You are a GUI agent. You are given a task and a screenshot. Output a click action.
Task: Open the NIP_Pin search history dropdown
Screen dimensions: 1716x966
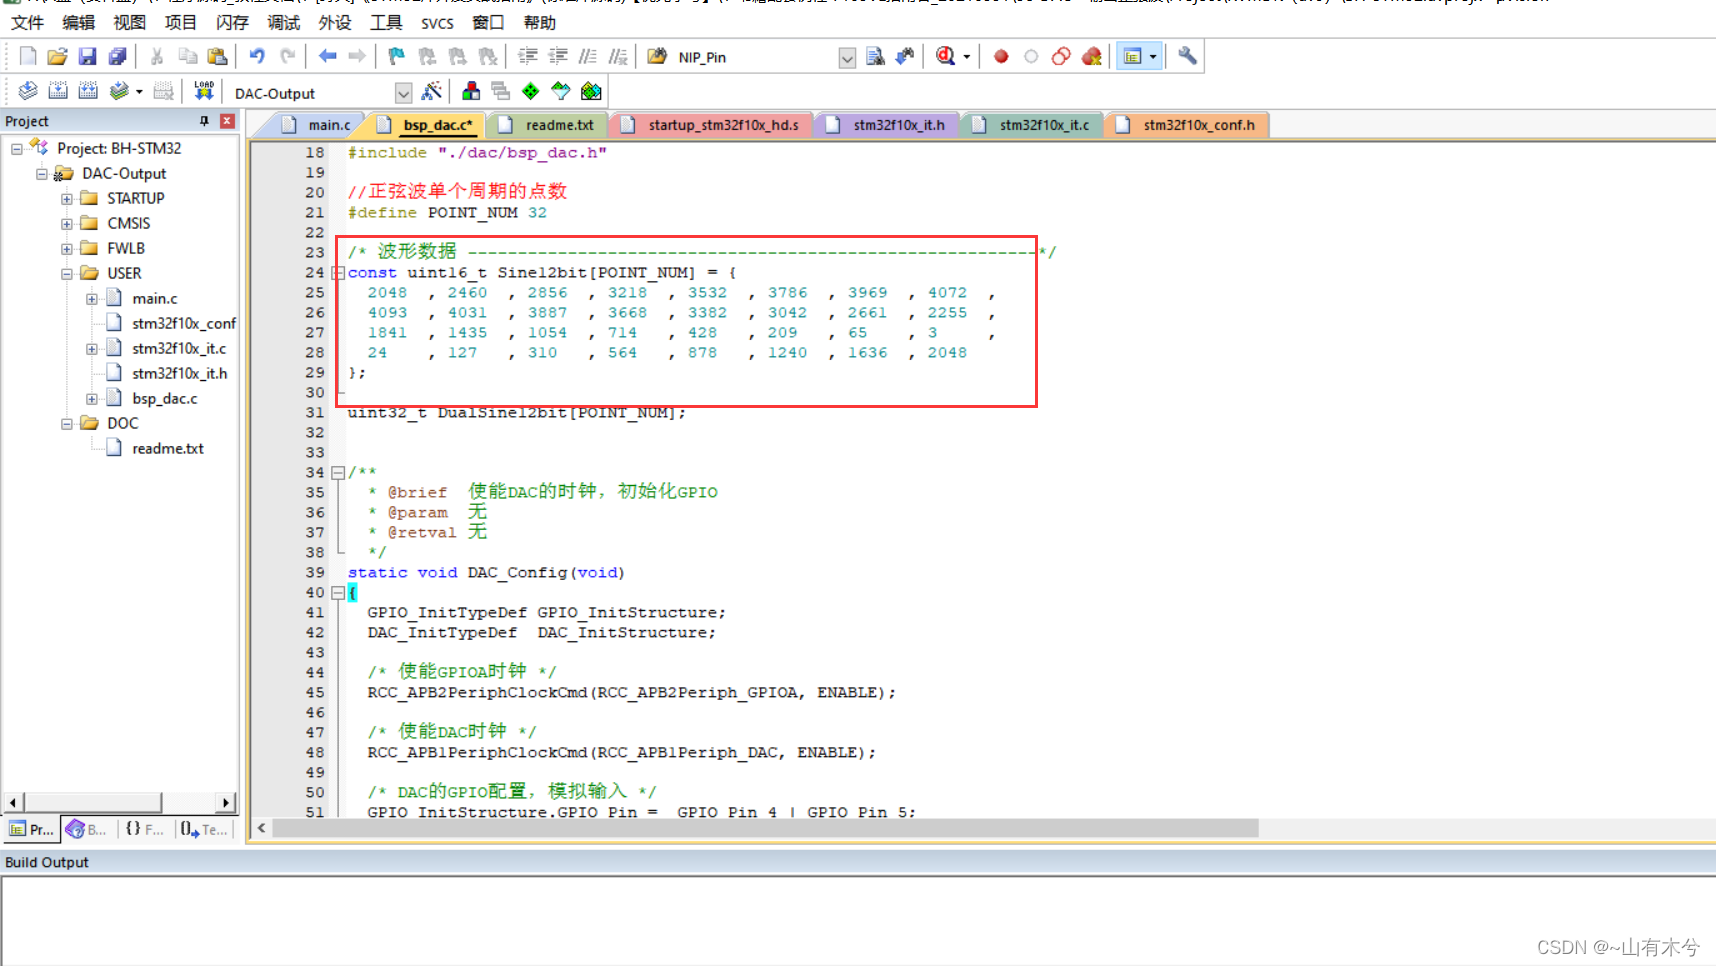tap(847, 58)
